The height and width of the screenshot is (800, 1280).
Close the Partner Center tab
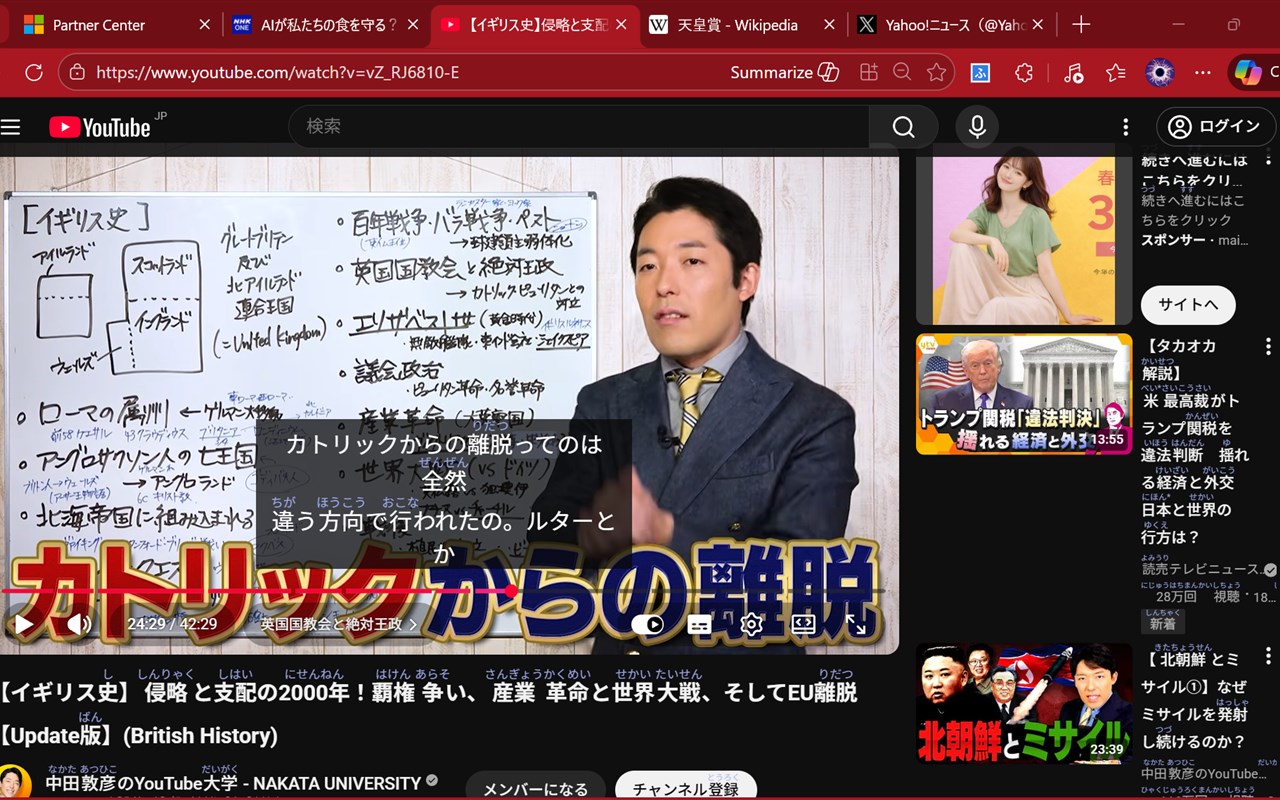pyautogui.click(x=205, y=25)
